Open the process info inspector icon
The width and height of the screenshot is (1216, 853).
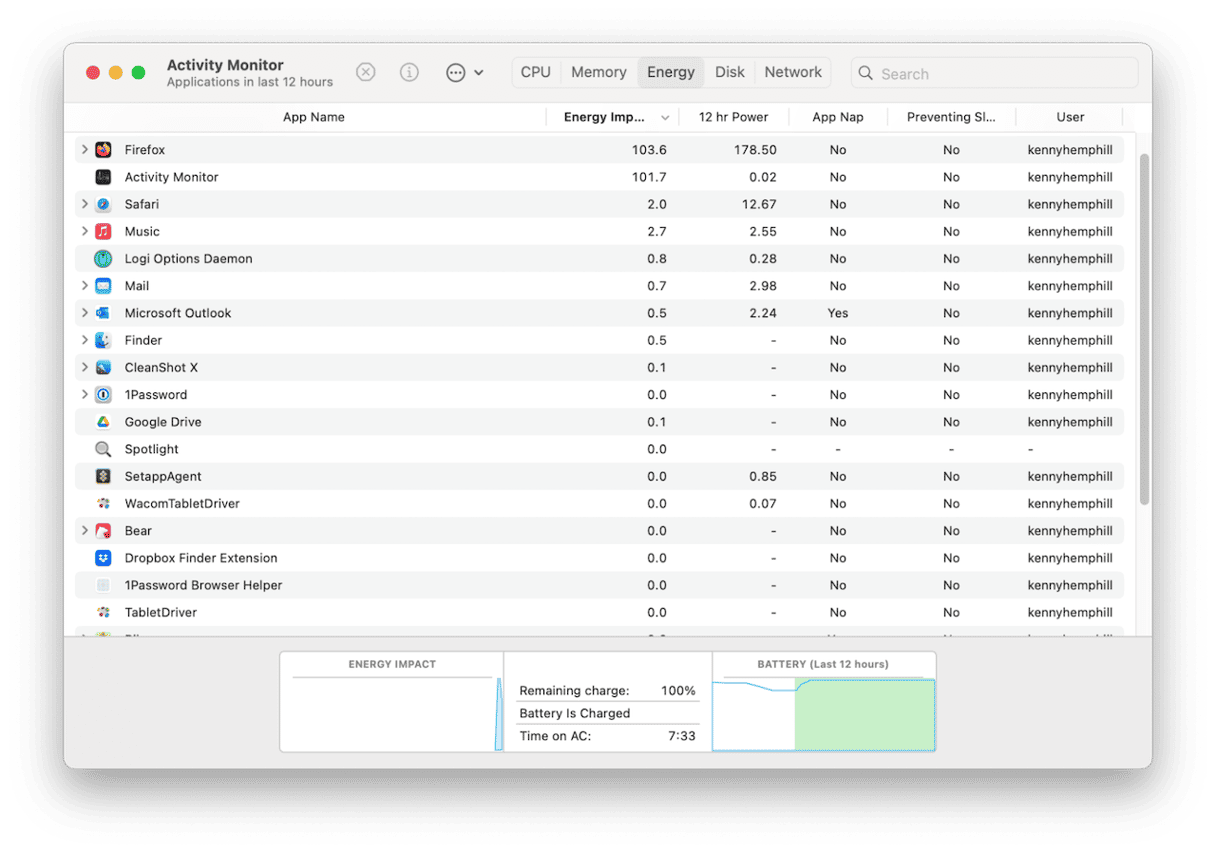coord(409,72)
